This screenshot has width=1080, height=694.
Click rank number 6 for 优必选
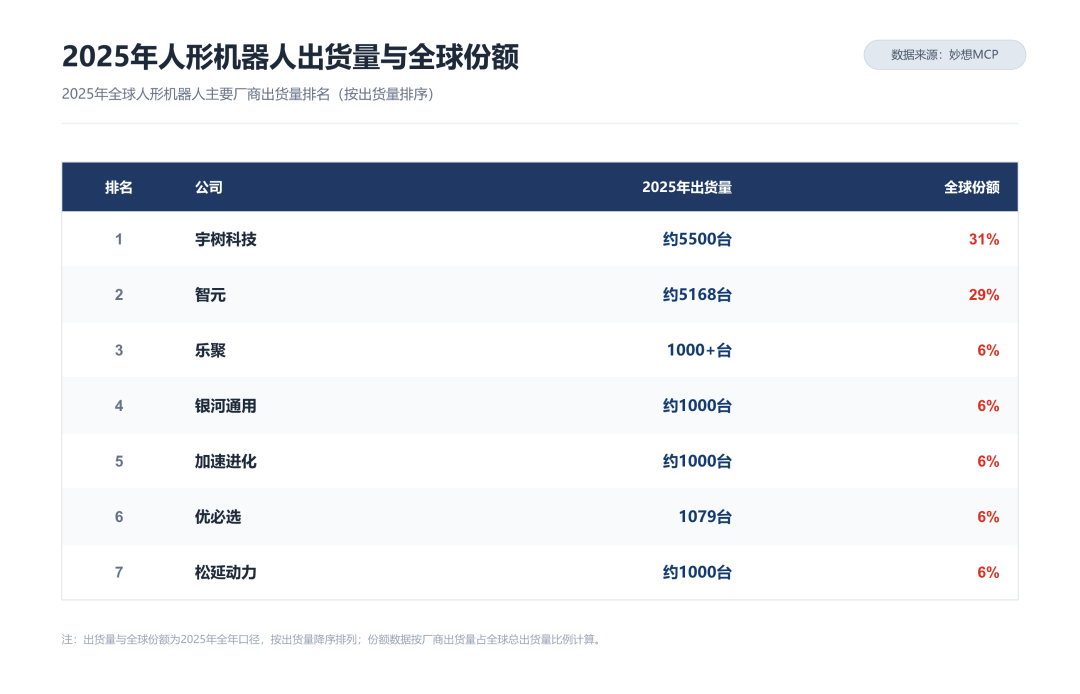pyautogui.click(x=118, y=517)
